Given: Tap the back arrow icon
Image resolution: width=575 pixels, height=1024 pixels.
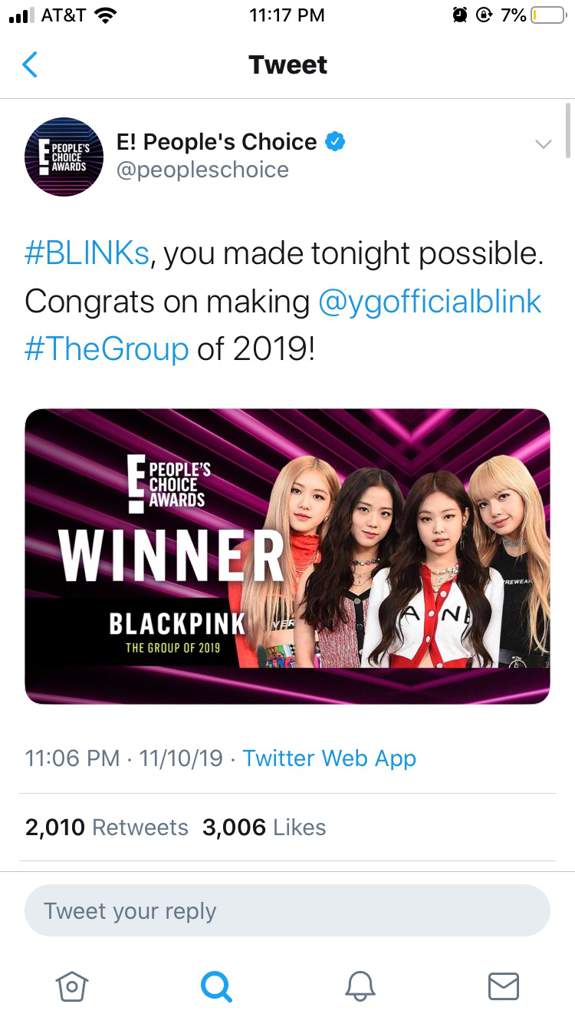Looking at the screenshot, I should tap(29, 65).
